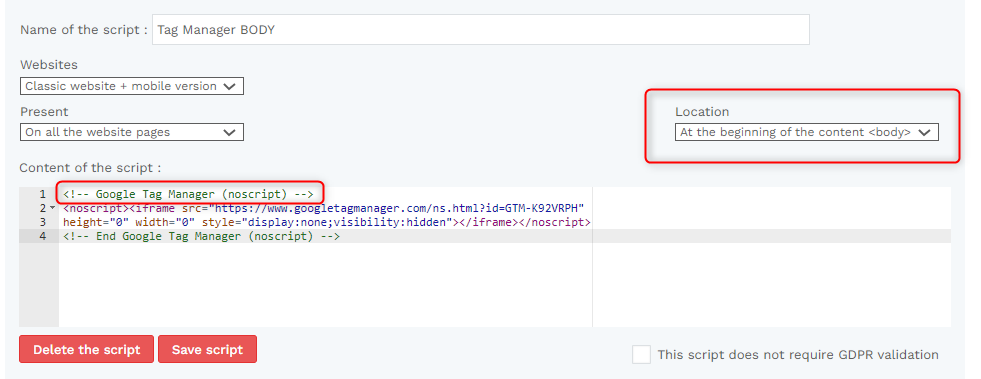Click the Content of the script label
981x379 pixels.
click(x=90, y=168)
